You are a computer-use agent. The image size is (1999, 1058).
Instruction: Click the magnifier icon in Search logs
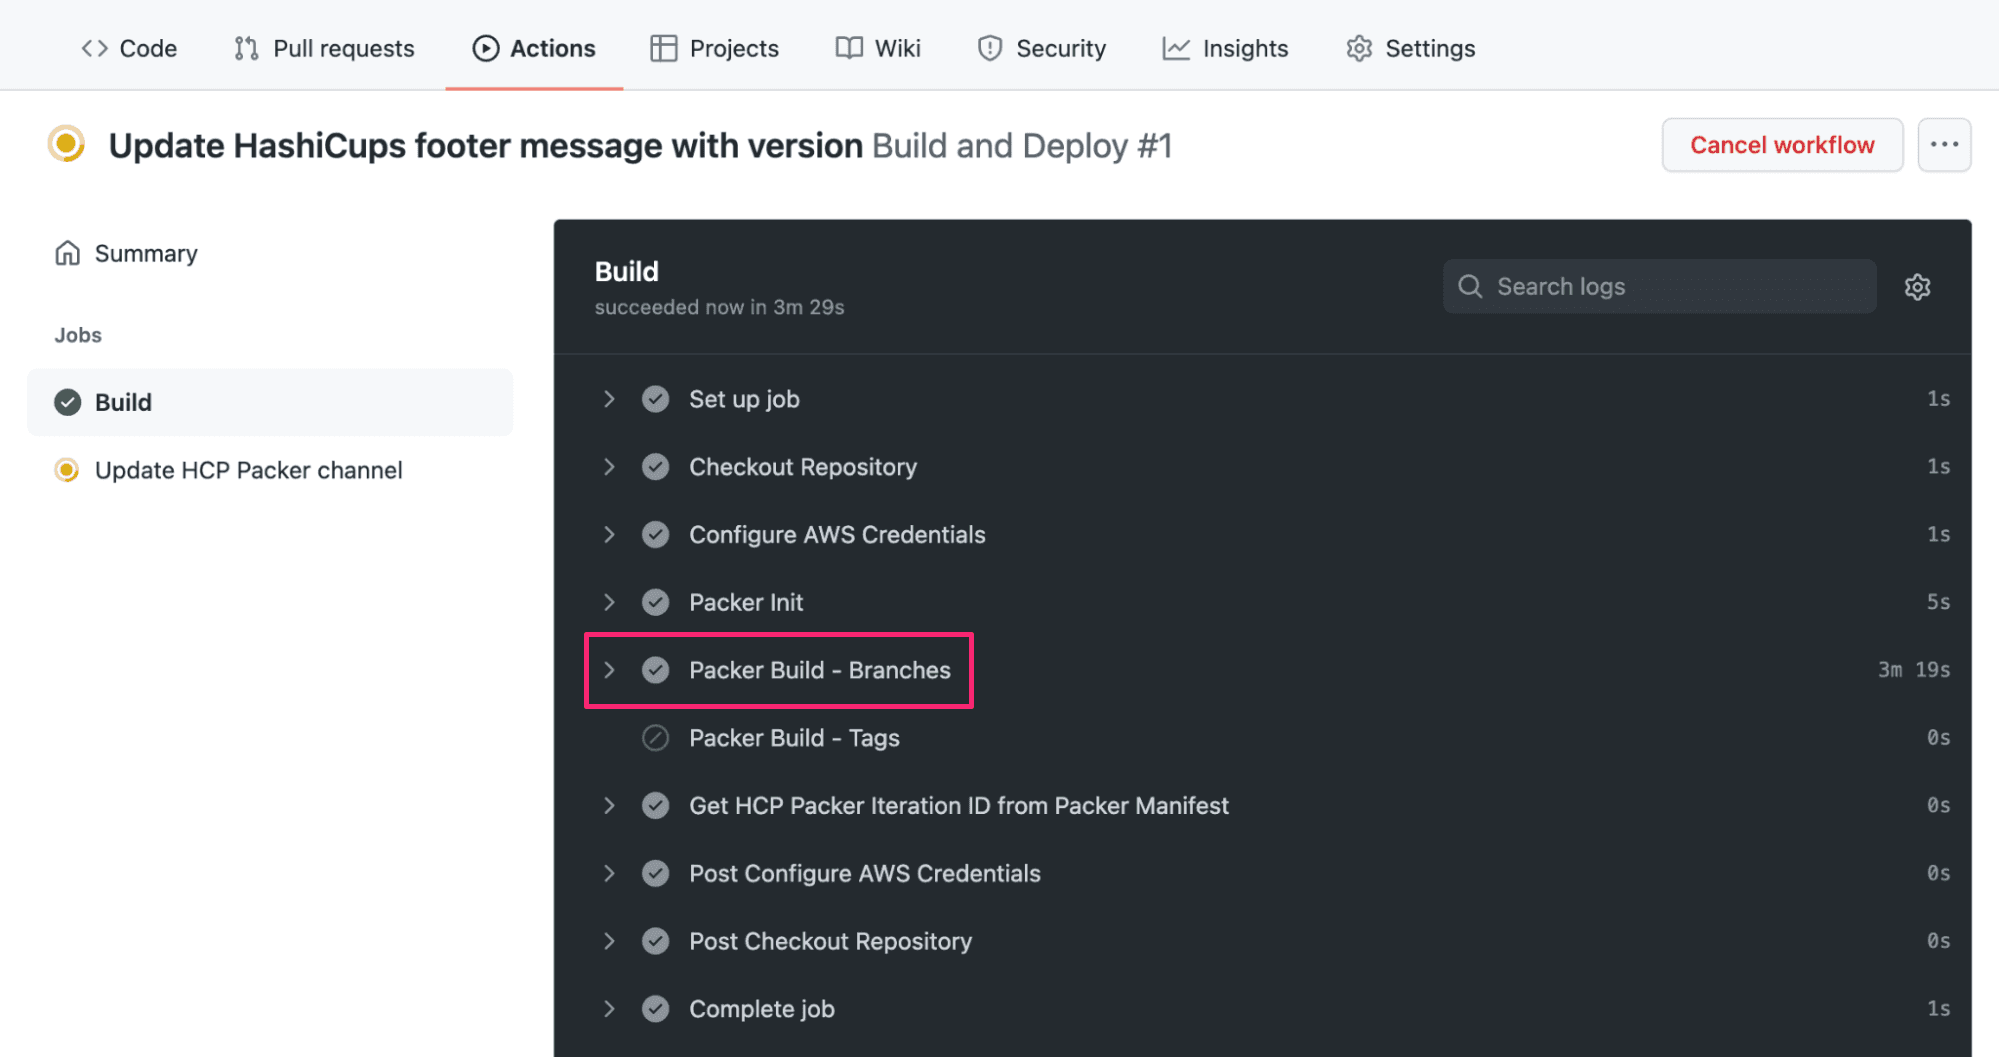click(x=1469, y=286)
